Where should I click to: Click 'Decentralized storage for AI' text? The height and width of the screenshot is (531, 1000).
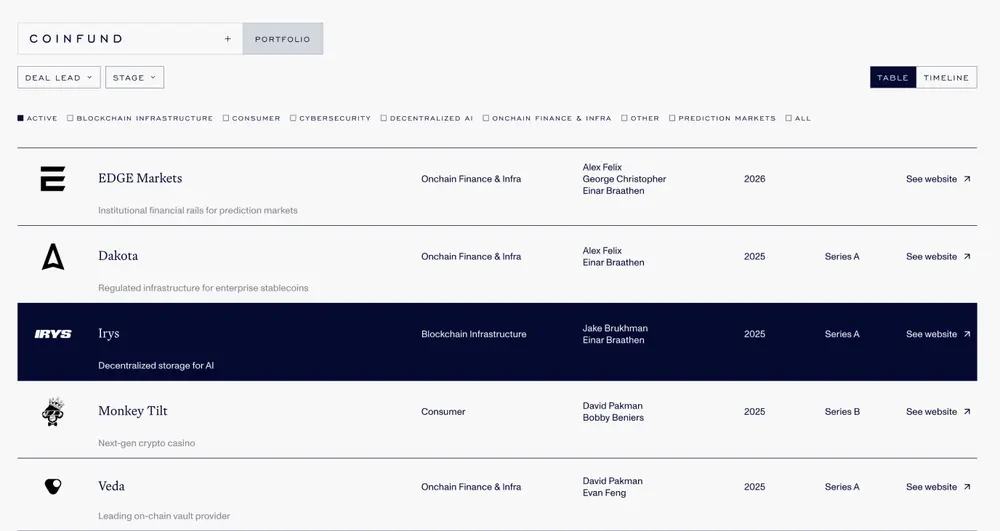156,366
